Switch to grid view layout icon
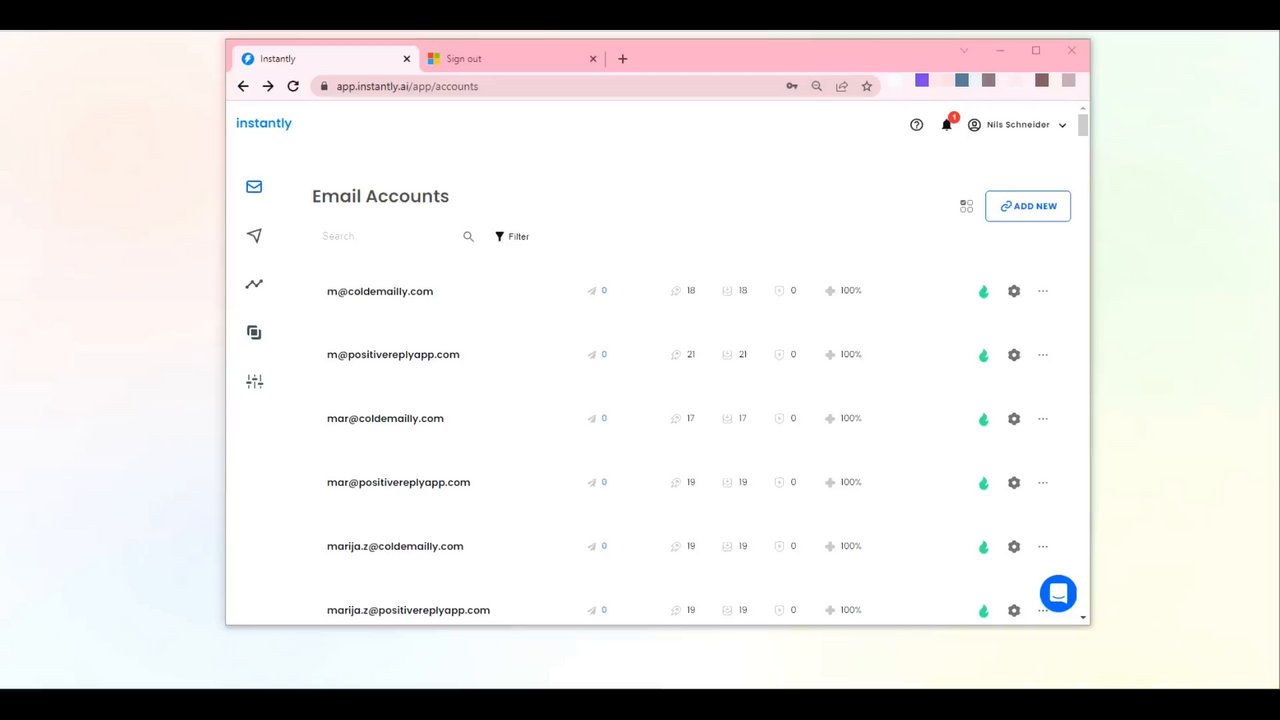Image resolution: width=1280 pixels, height=720 pixels. click(x=966, y=206)
